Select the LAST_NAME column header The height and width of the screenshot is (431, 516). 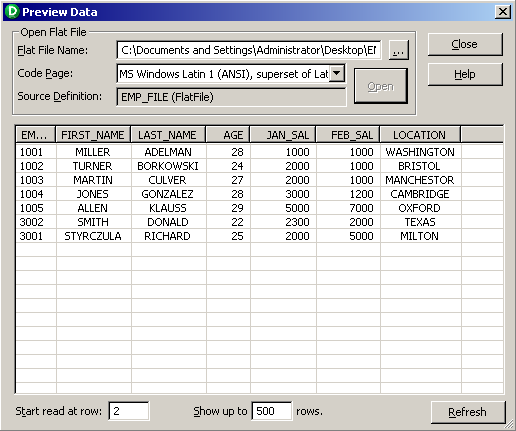pyautogui.click(x=168, y=135)
